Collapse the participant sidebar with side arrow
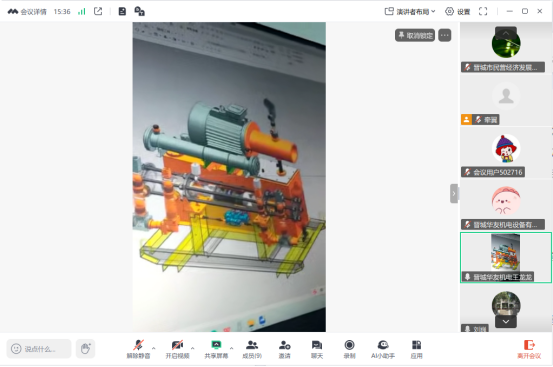Viewport: 553px width, 367px height. 454,194
